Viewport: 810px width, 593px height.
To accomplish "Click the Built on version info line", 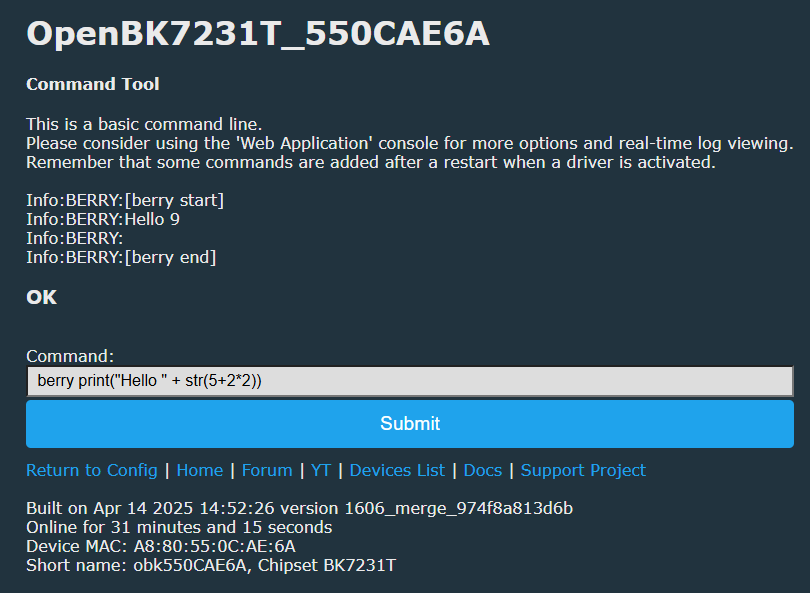I will pos(300,508).
